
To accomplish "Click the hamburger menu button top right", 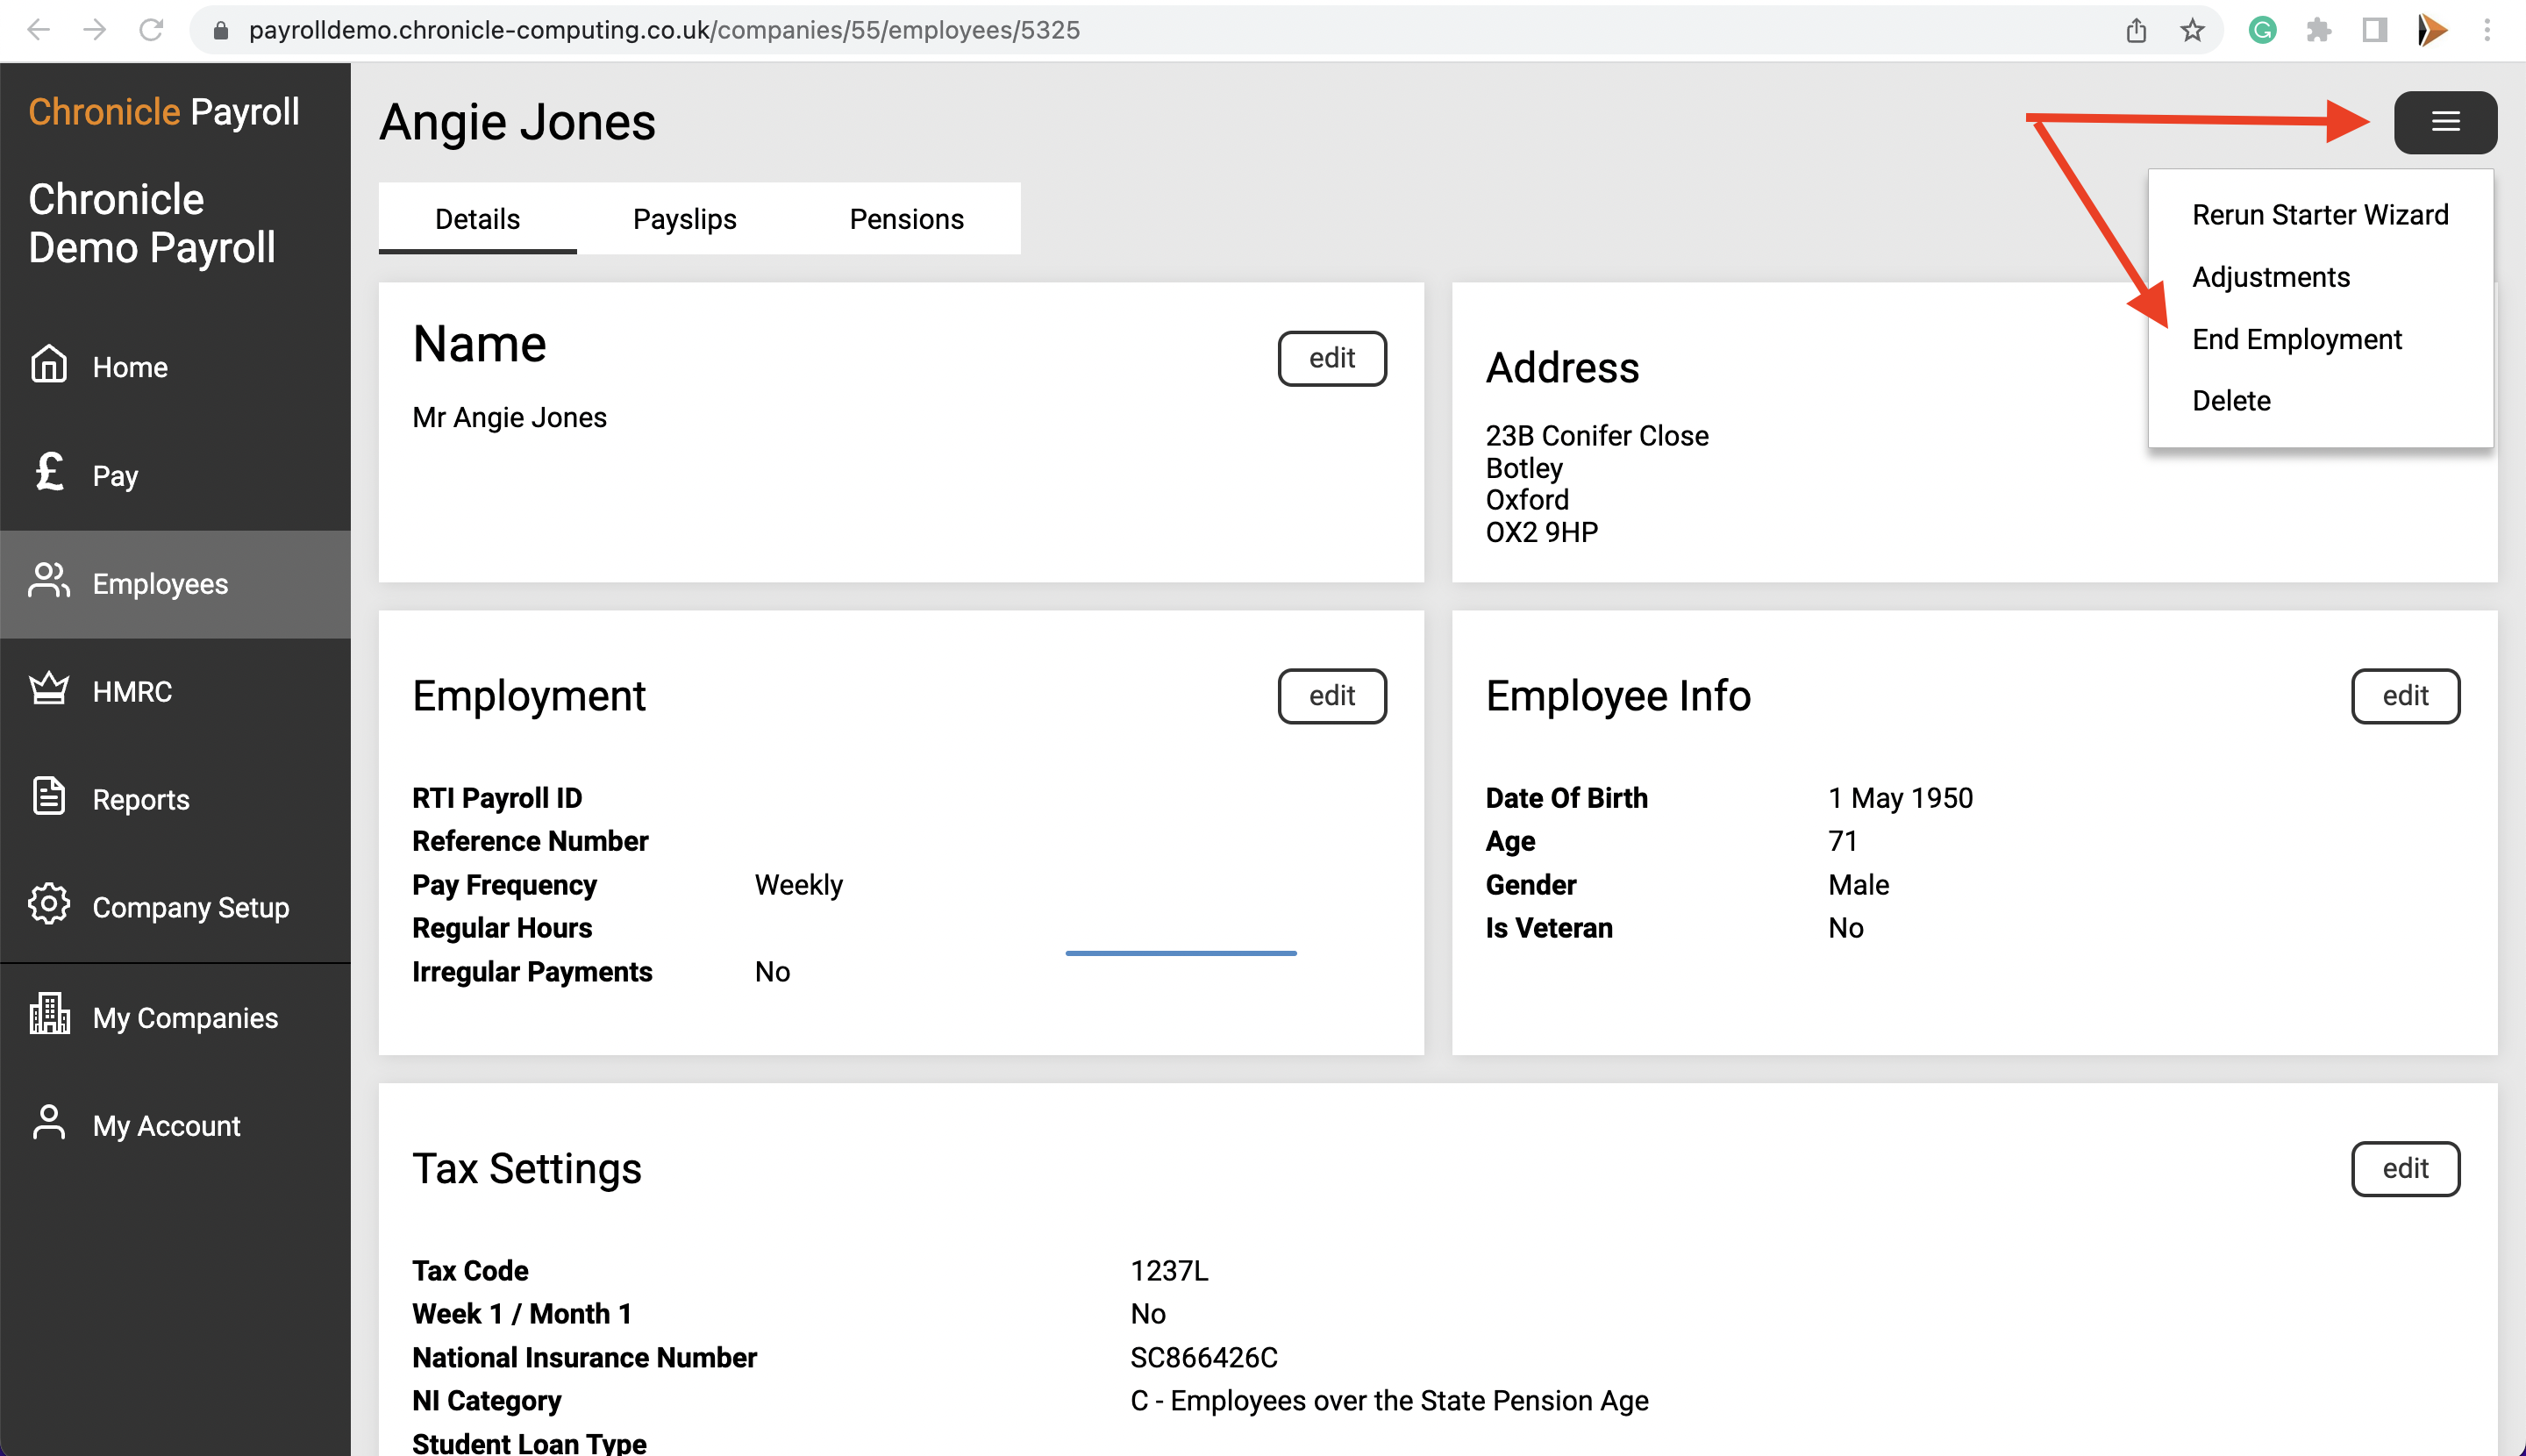I will coord(2446,121).
